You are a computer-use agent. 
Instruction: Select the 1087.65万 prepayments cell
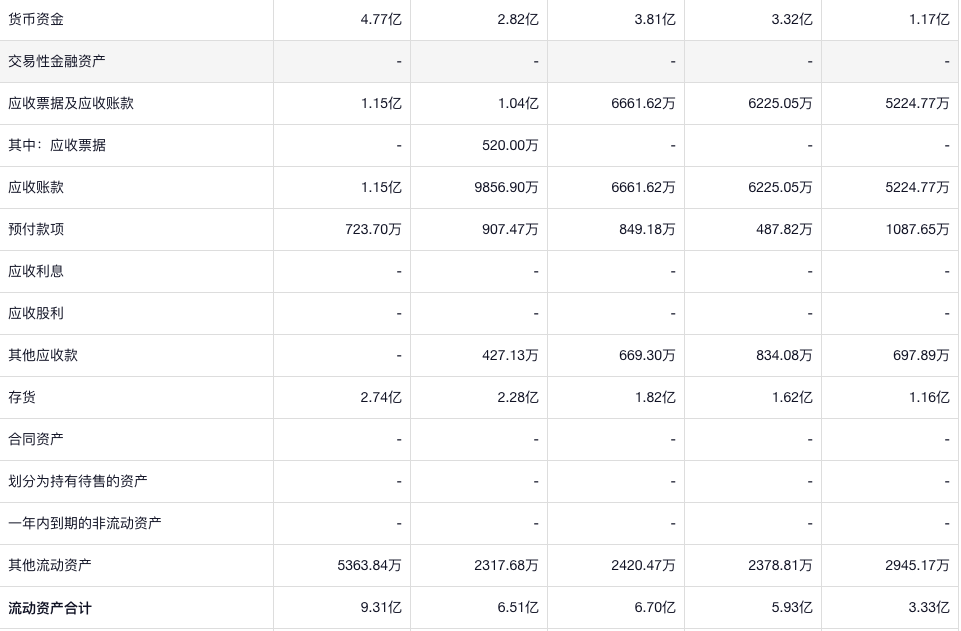[x=917, y=229]
